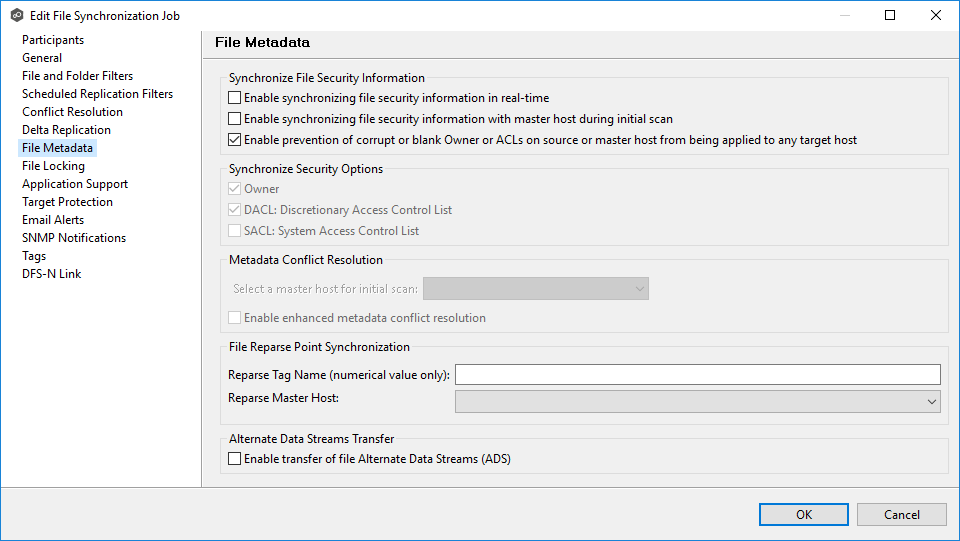Go to Application Support
The height and width of the screenshot is (541, 960).
[x=75, y=184]
